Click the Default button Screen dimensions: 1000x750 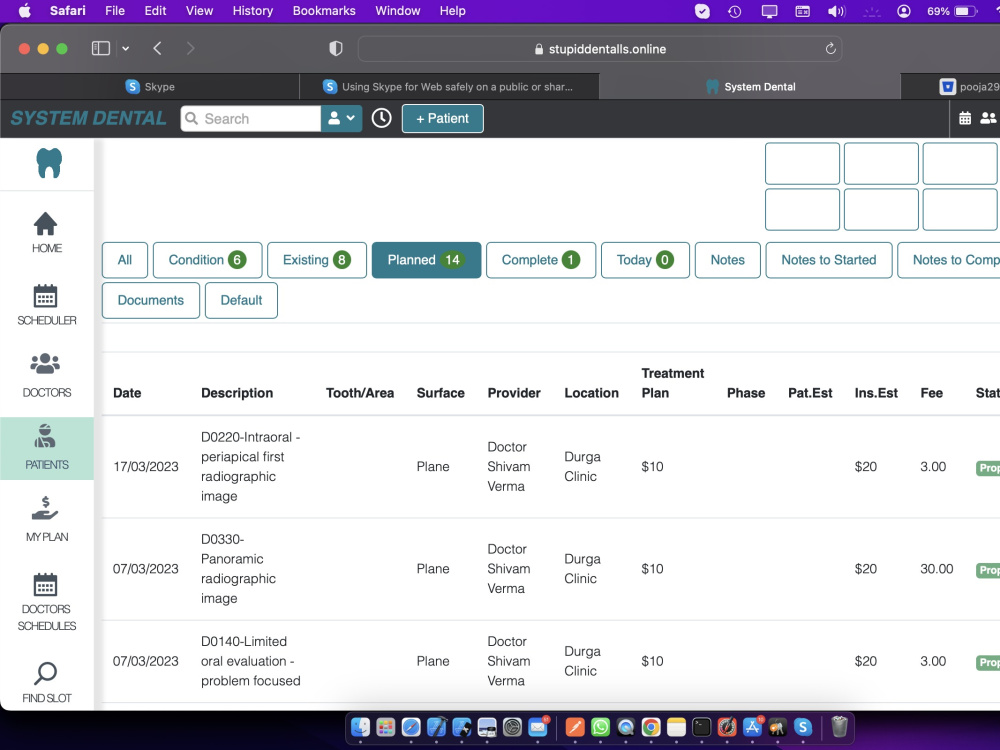(241, 300)
